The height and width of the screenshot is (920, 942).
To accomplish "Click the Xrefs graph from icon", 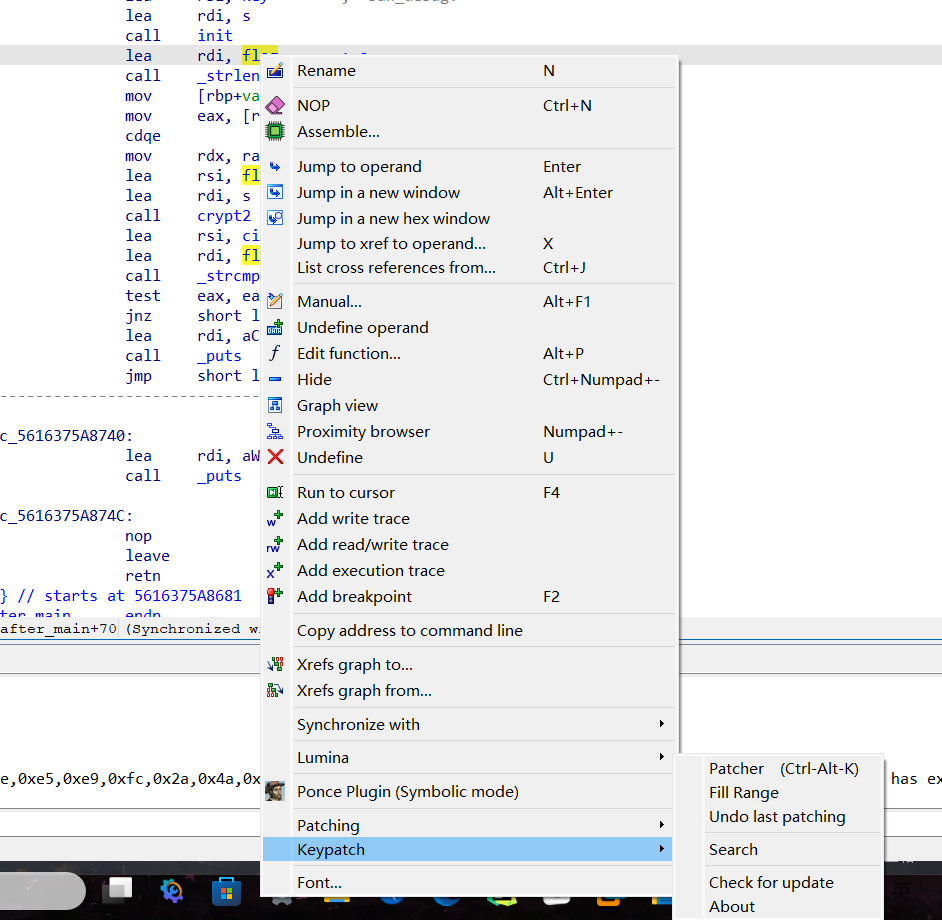I will coord(275,690).
